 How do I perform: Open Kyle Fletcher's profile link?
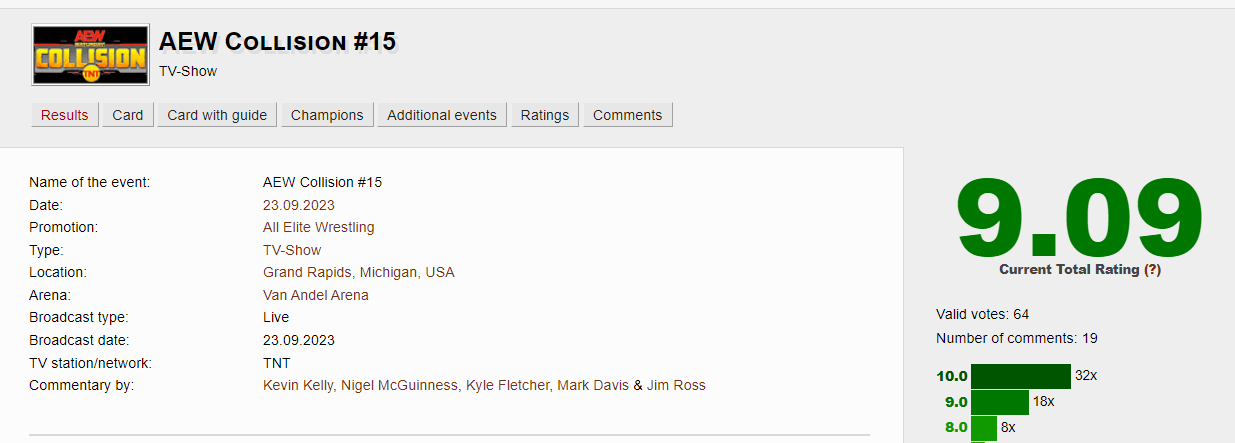click(x=508, y=385)
